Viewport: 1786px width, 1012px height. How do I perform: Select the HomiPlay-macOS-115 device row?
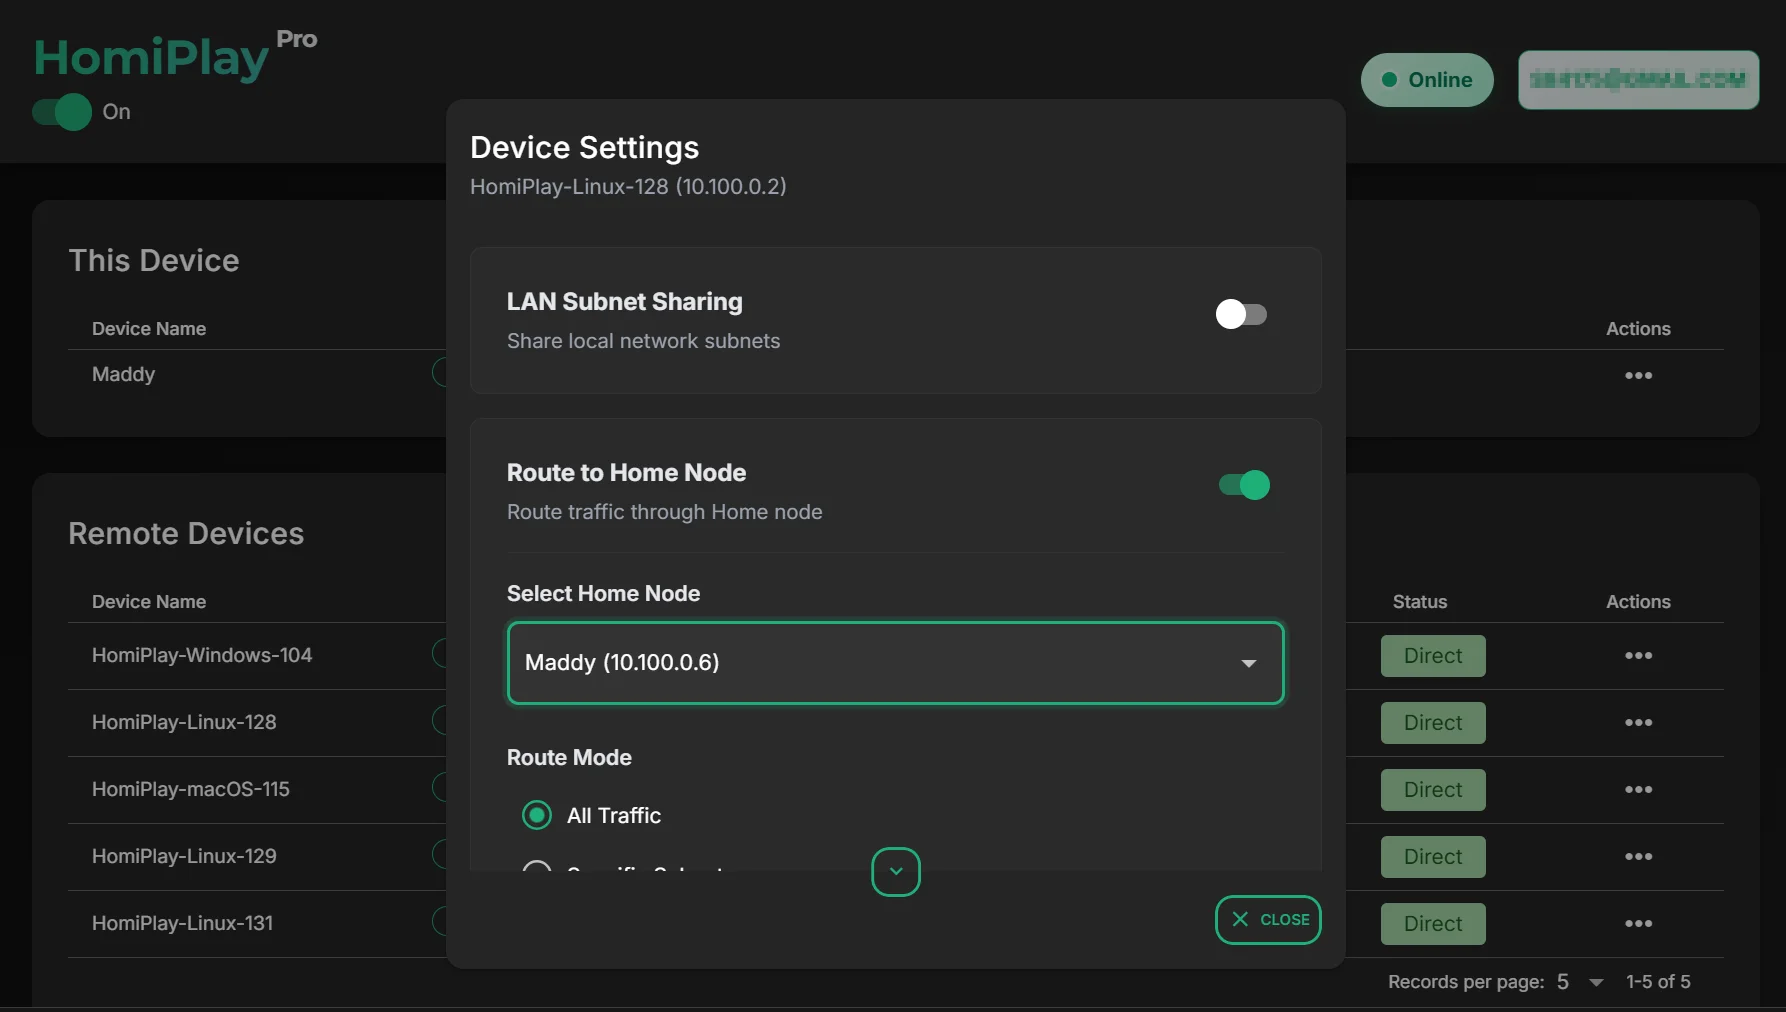(x=191, y=790)
